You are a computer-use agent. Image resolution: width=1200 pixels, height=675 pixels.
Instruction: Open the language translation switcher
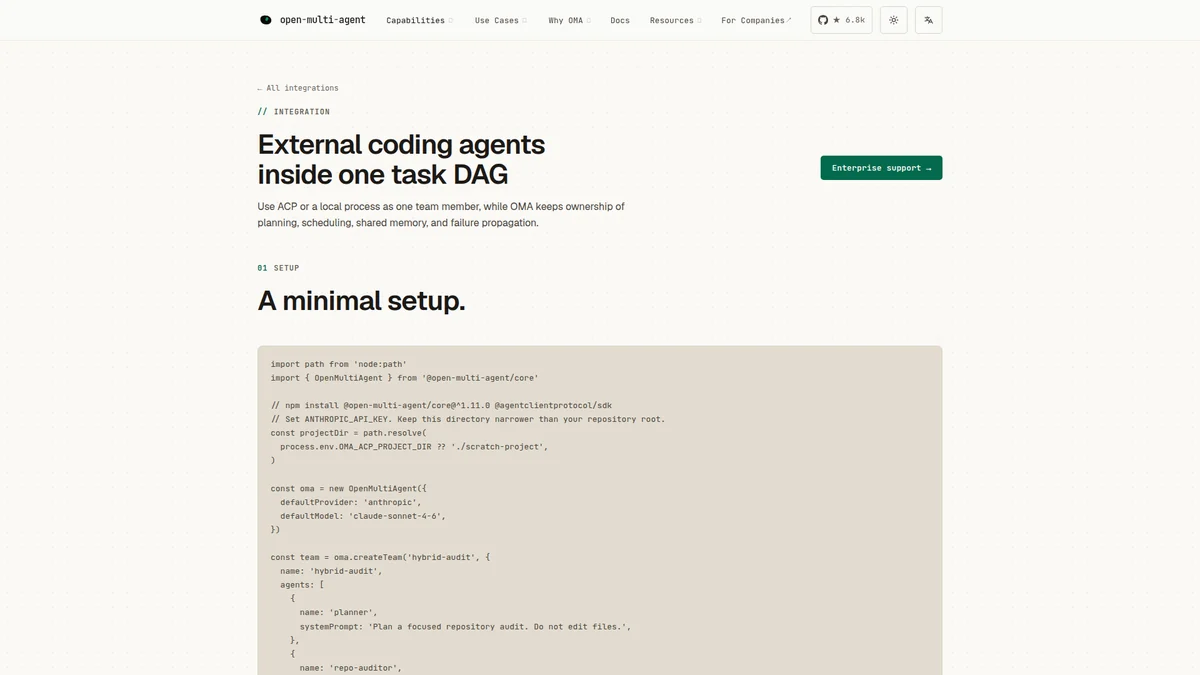click(928, 20)
